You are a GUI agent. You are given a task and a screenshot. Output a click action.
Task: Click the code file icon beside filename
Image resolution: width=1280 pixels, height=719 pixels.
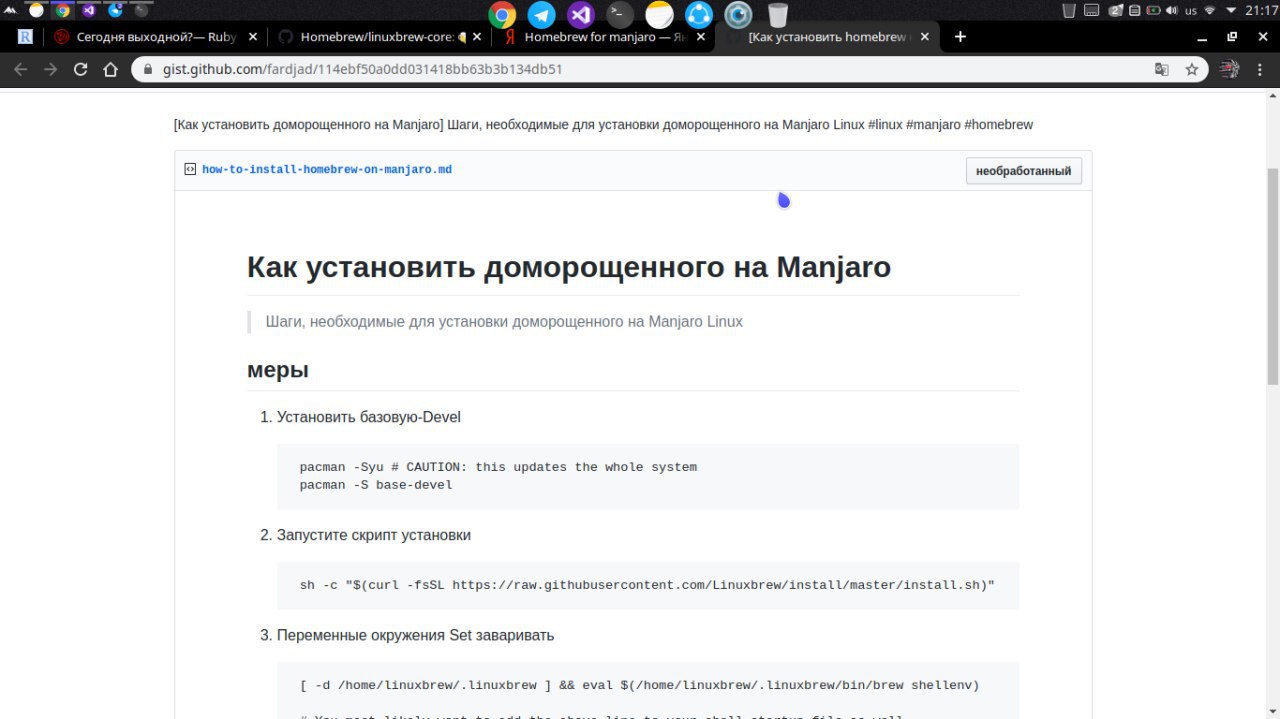[x=190, y=169]
